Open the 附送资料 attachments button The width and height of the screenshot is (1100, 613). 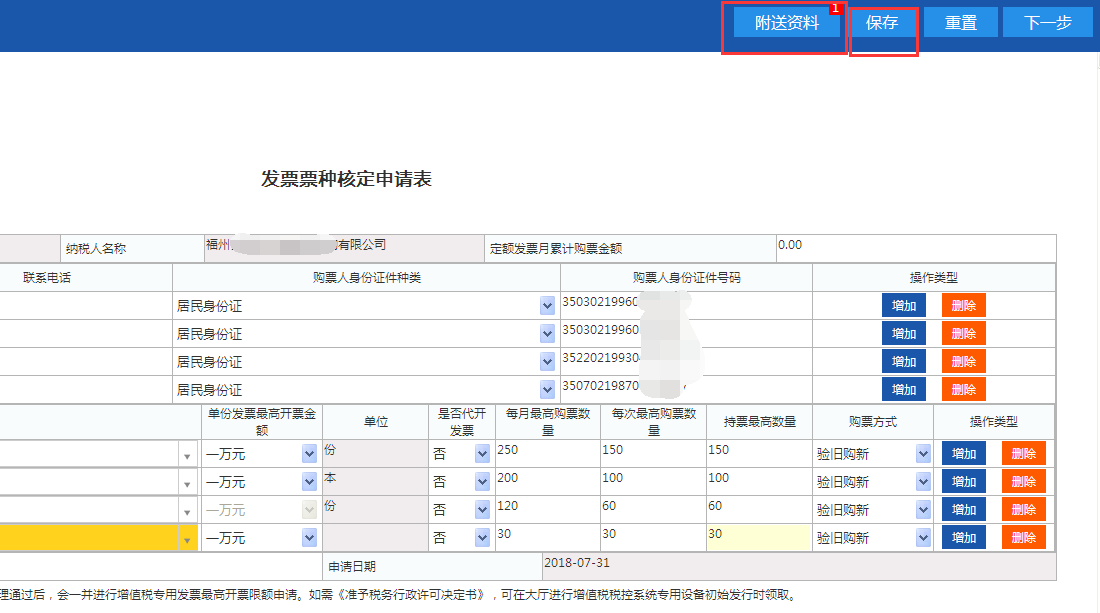coord(786,22)
